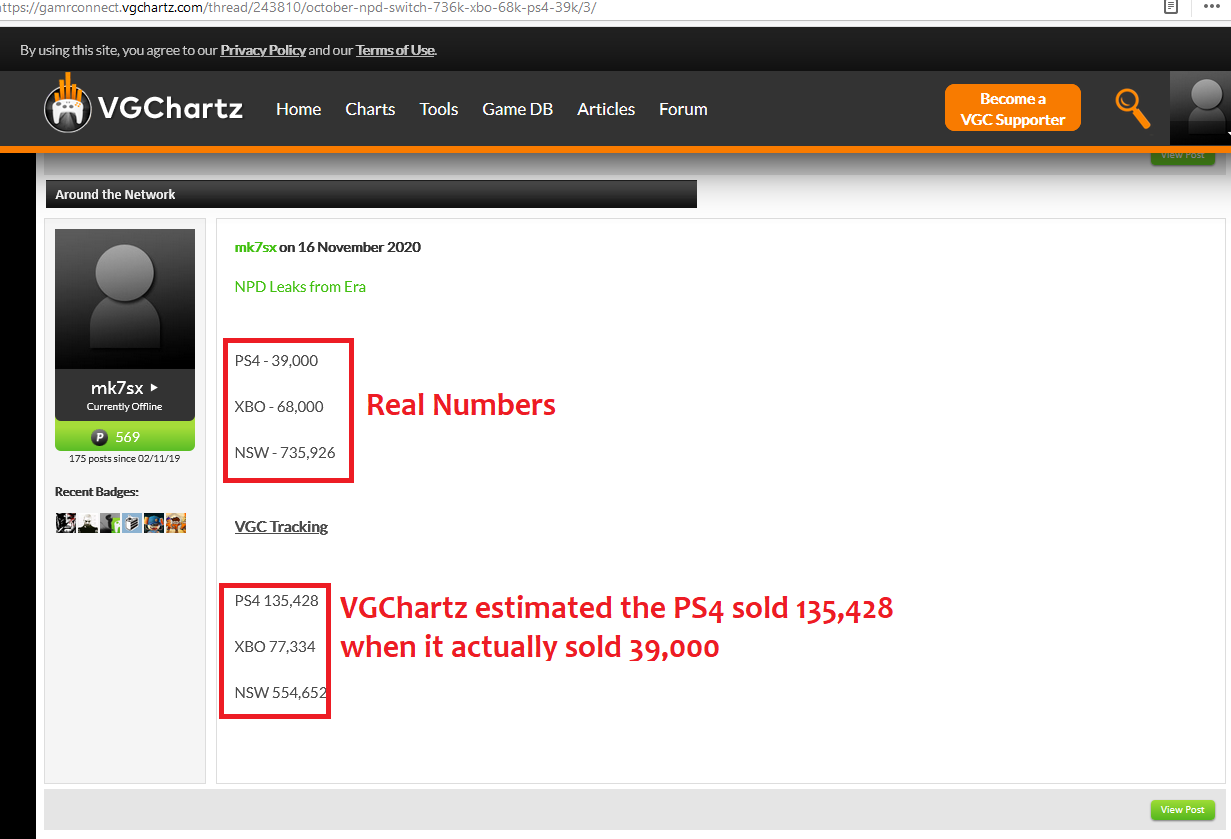Open the Privacy Policy link
This screenshot has height=839, width=1231.
(263, 50)
